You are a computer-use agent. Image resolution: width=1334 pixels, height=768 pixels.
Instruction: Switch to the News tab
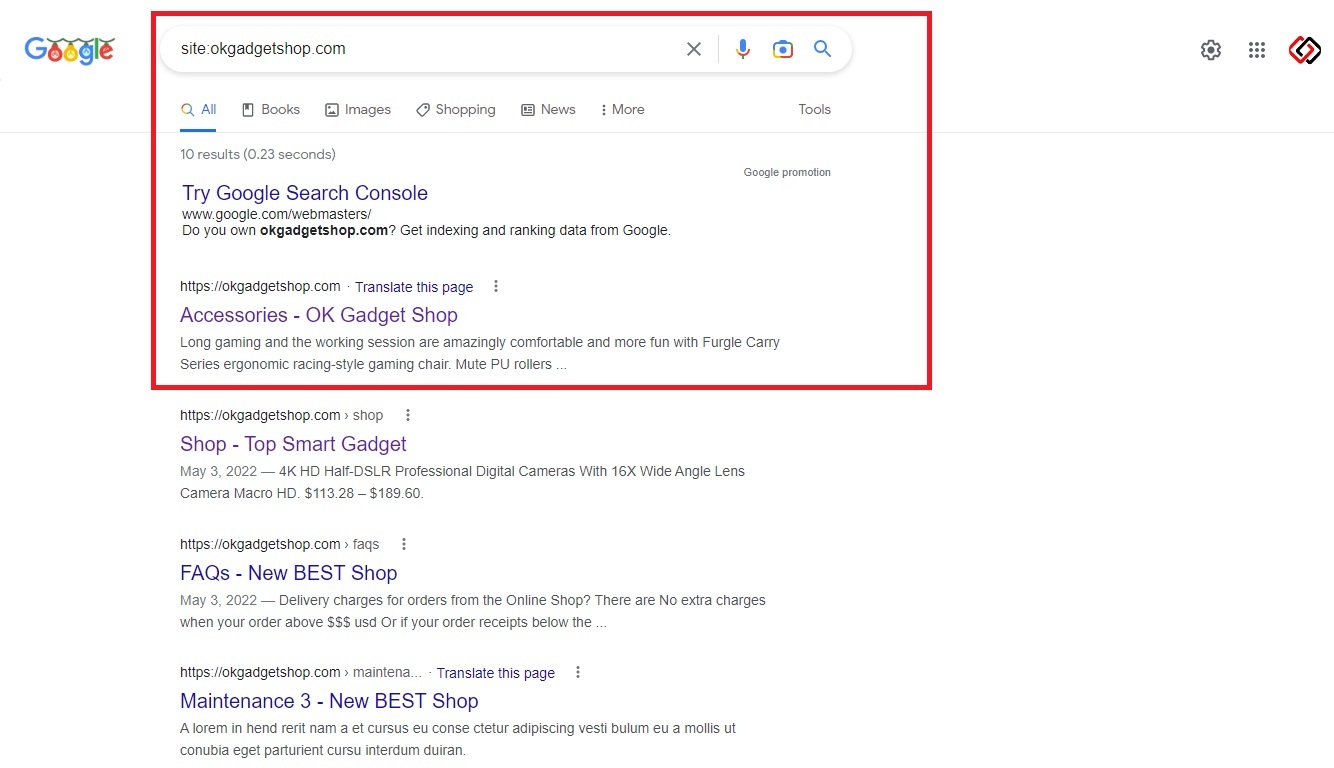click(548, 110)
